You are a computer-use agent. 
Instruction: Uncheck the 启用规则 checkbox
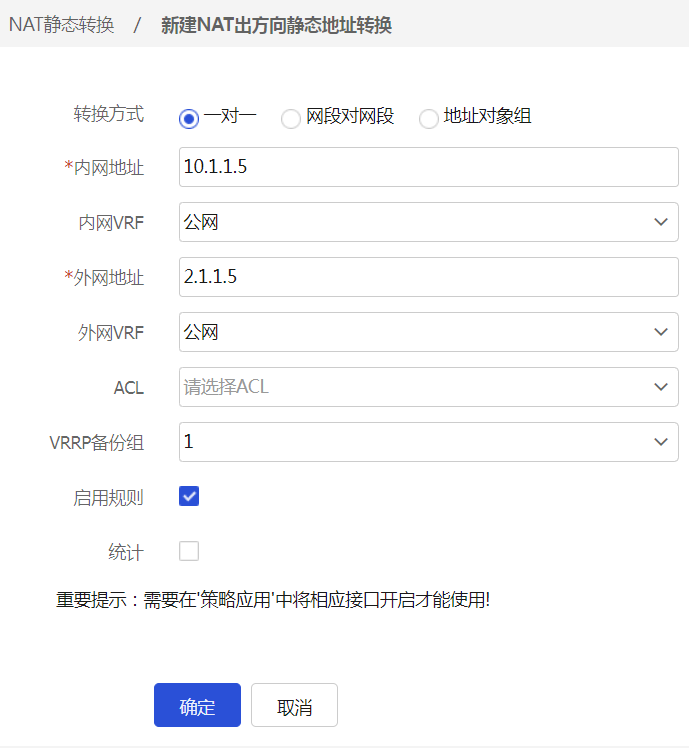click(x=189, y=496)
